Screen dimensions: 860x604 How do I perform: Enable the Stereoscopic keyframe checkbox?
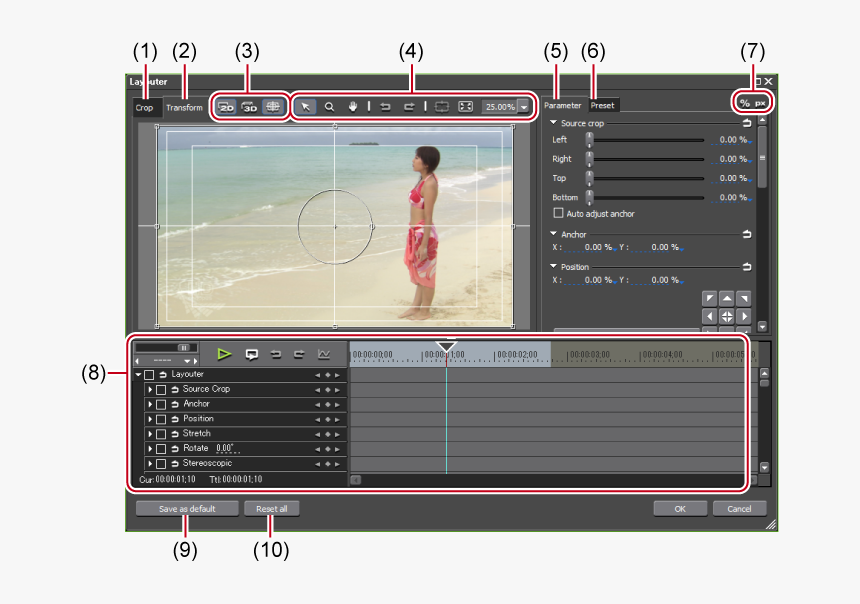click(161, 464)
